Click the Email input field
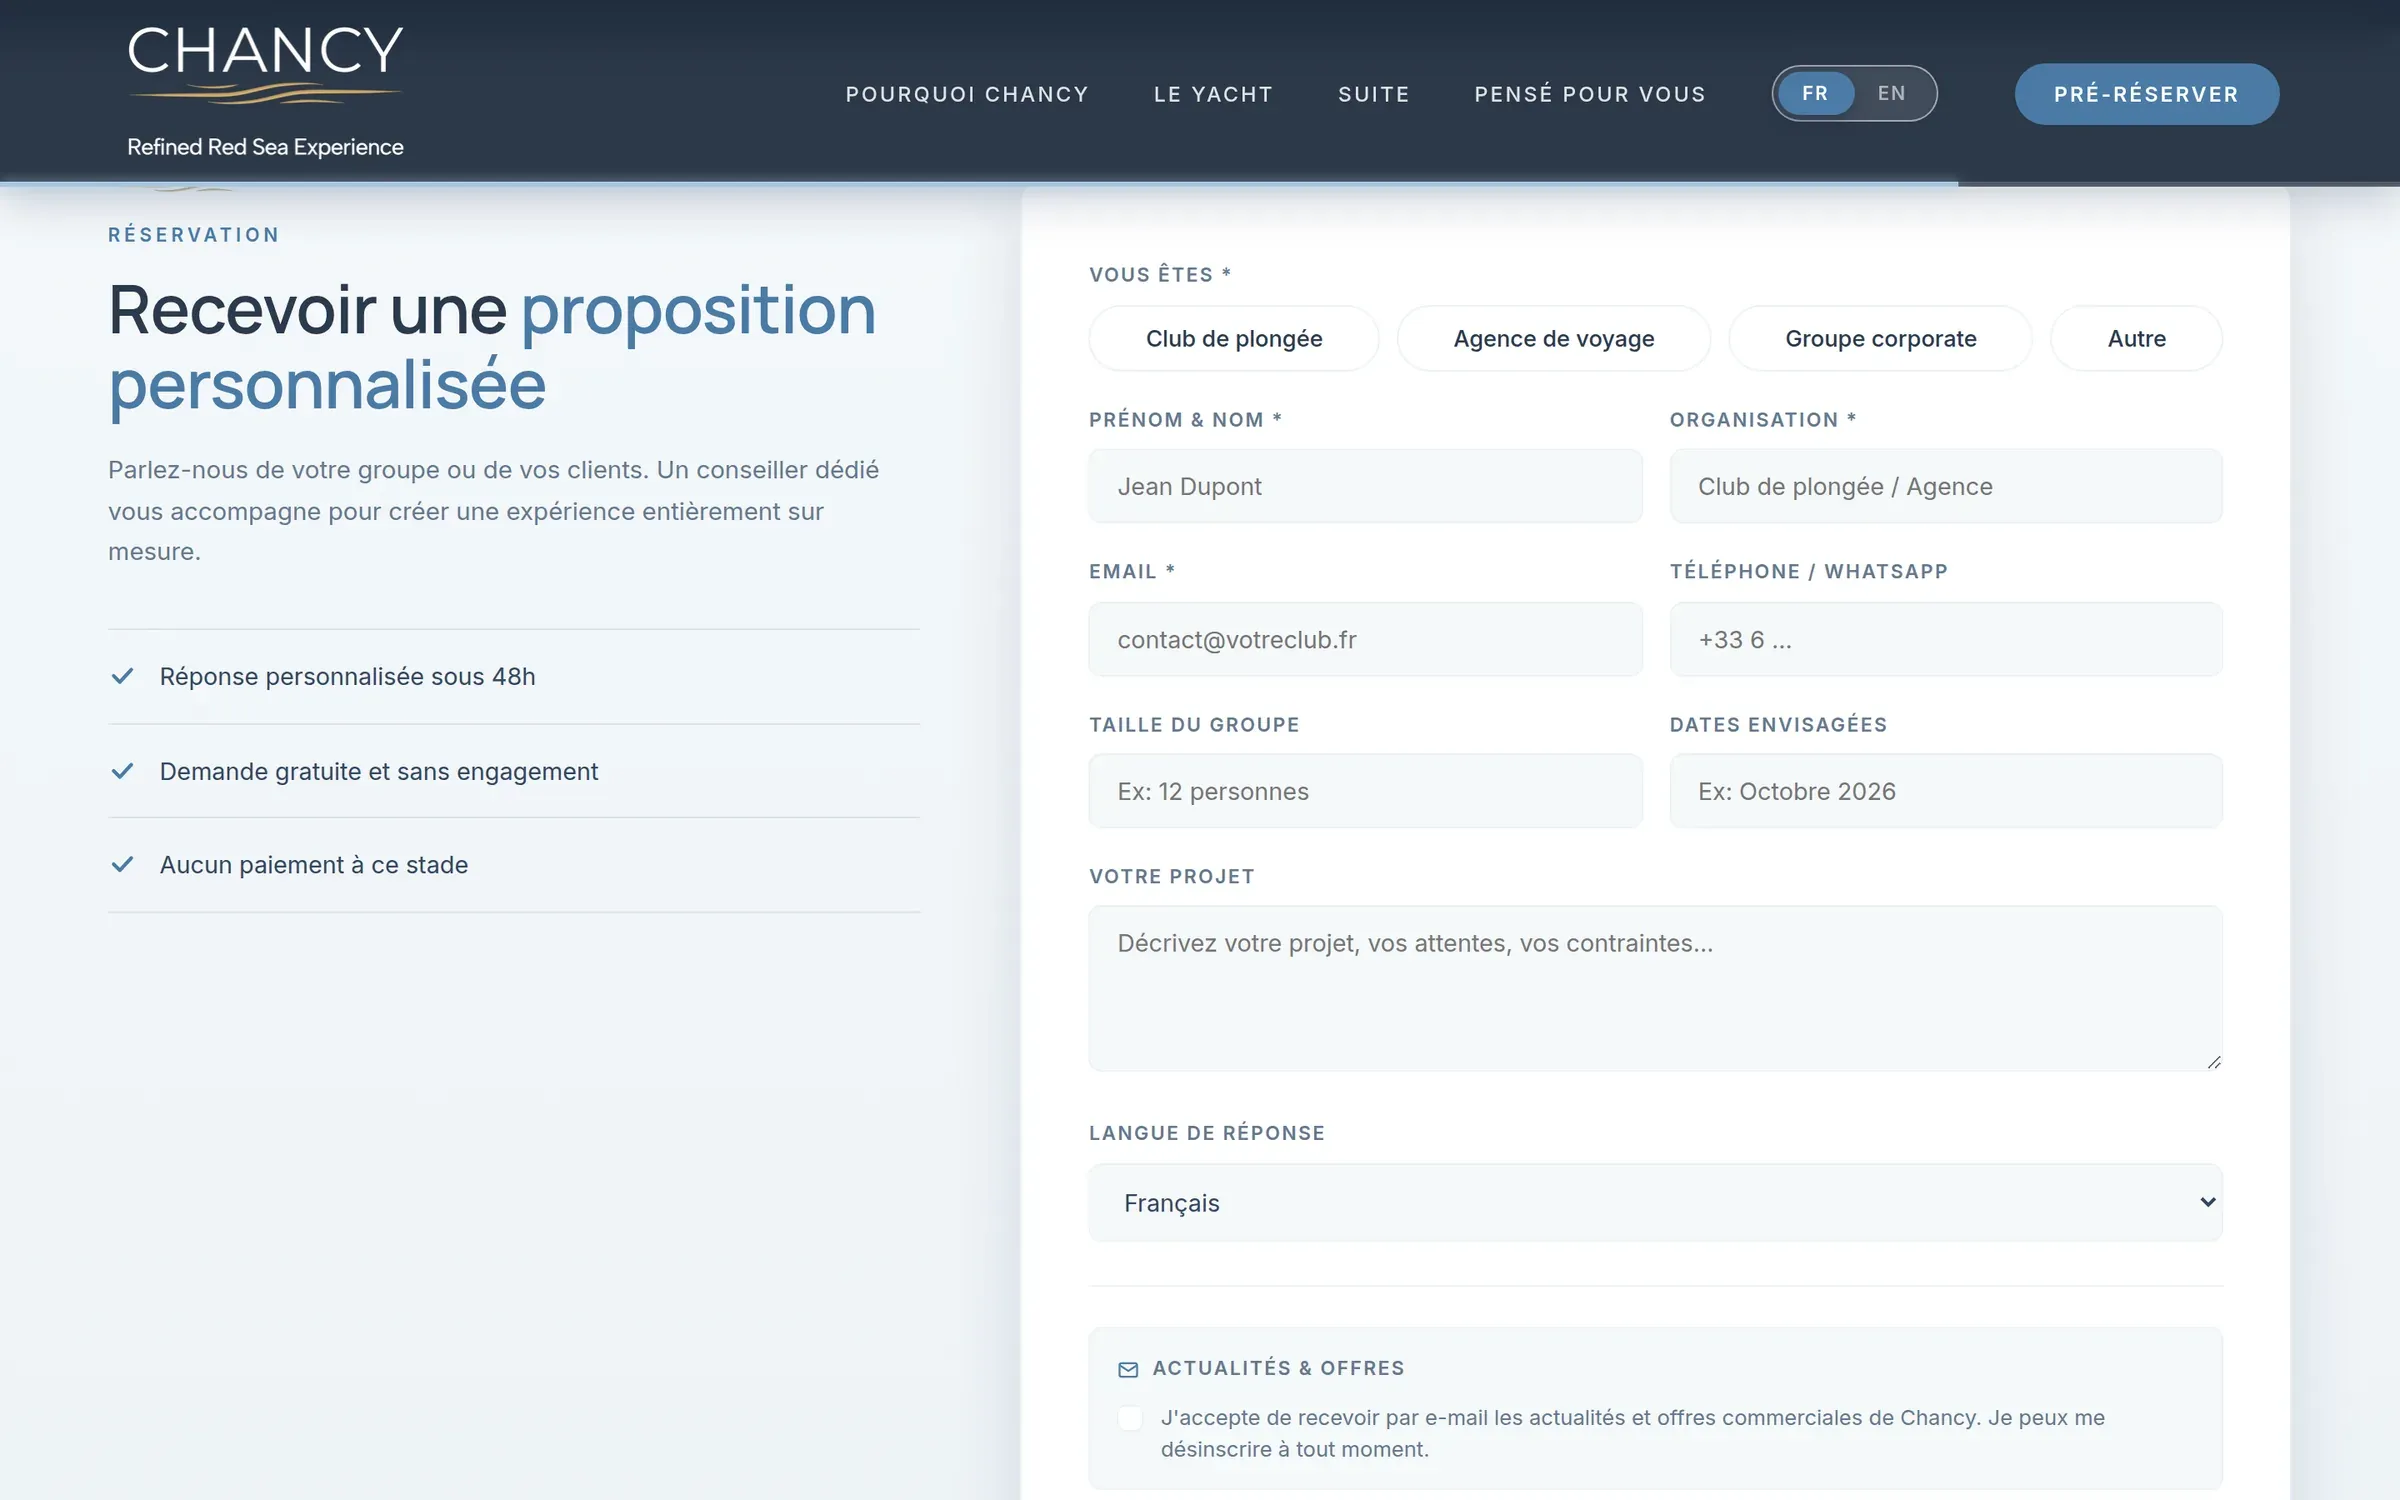 1365,639
